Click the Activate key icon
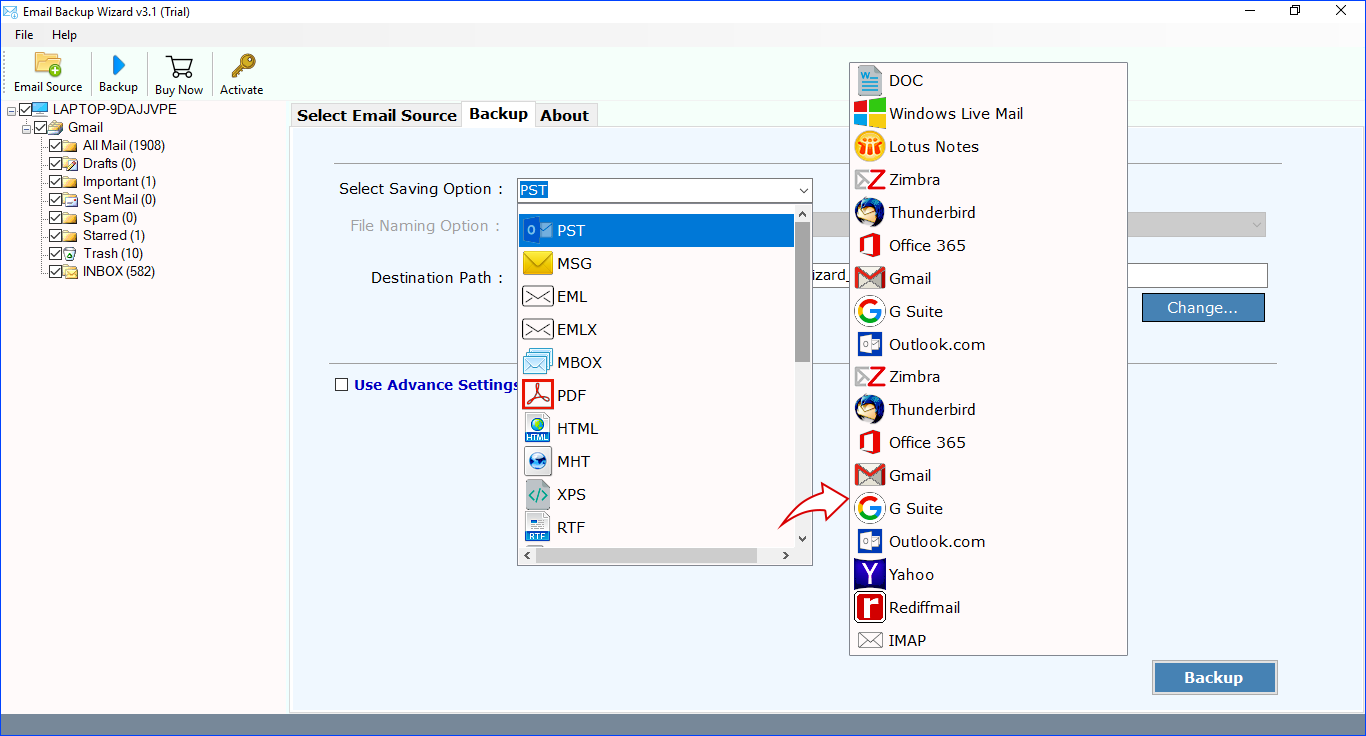Image resolution: width=1366 pixels, height=736 pixels. [242, 74]
